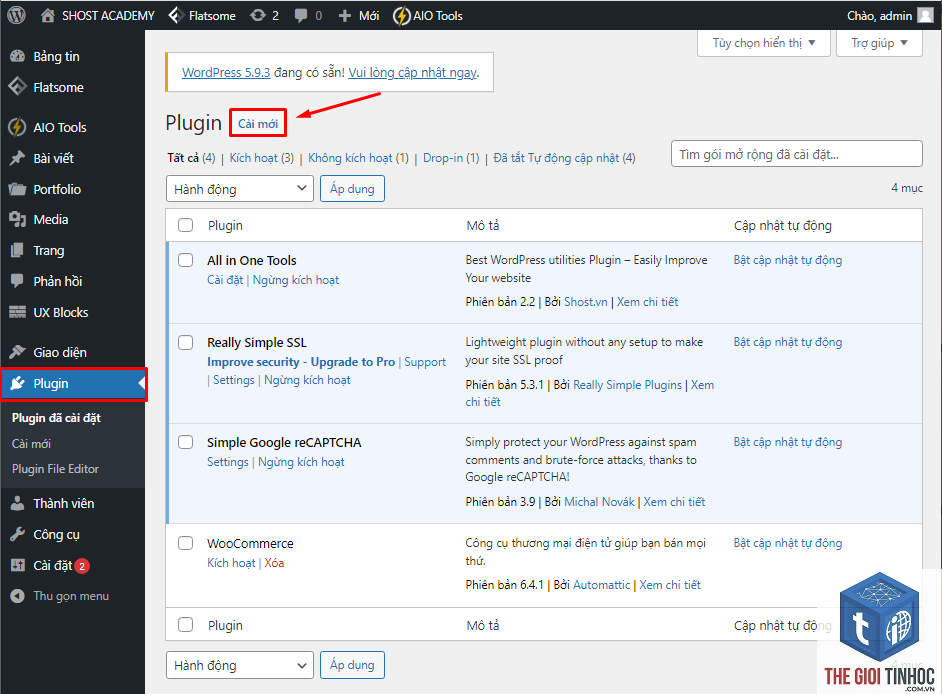
Task: Open Settings link under Simple Google reCAPTCHA
Action: click(228, 461)
